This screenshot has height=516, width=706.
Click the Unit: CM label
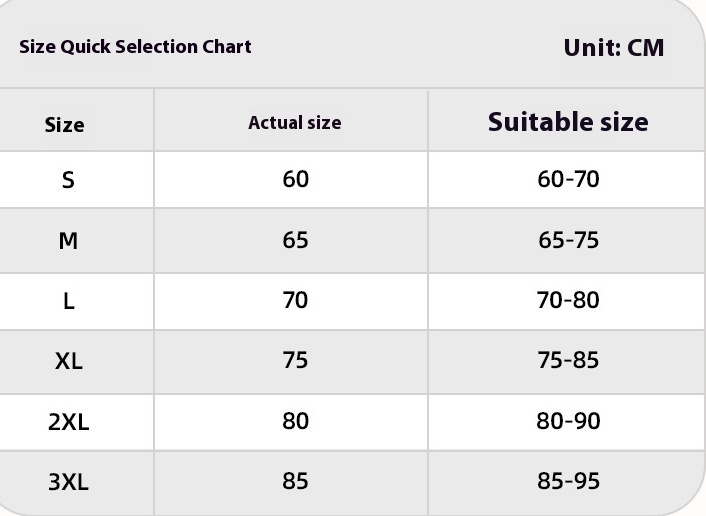614,48
